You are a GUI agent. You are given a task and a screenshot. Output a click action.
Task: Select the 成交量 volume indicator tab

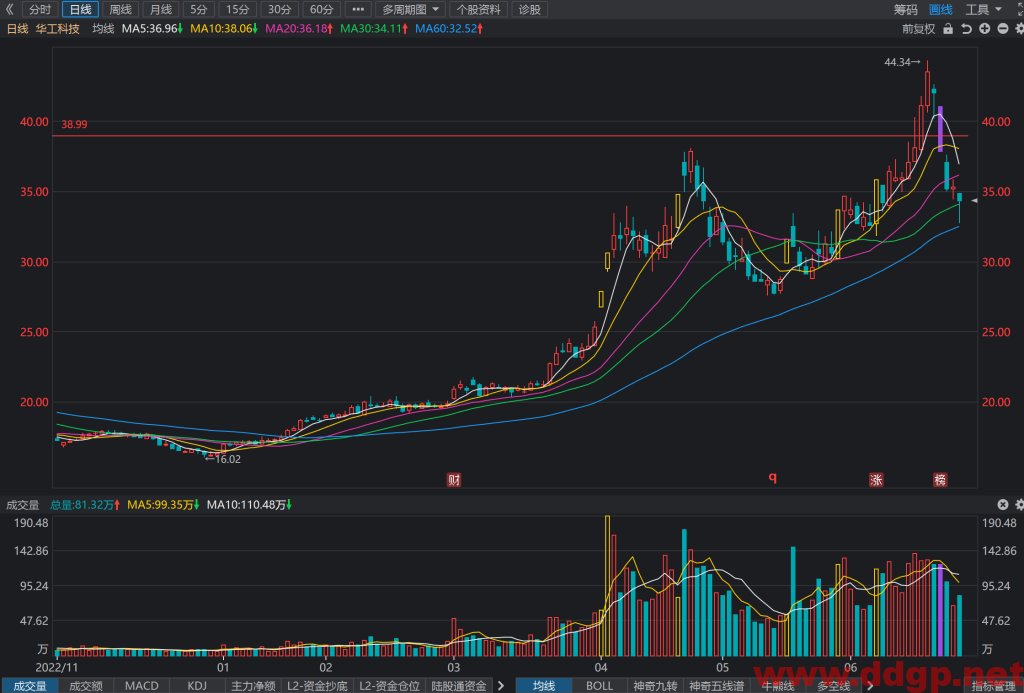click(x=29, y=686)
